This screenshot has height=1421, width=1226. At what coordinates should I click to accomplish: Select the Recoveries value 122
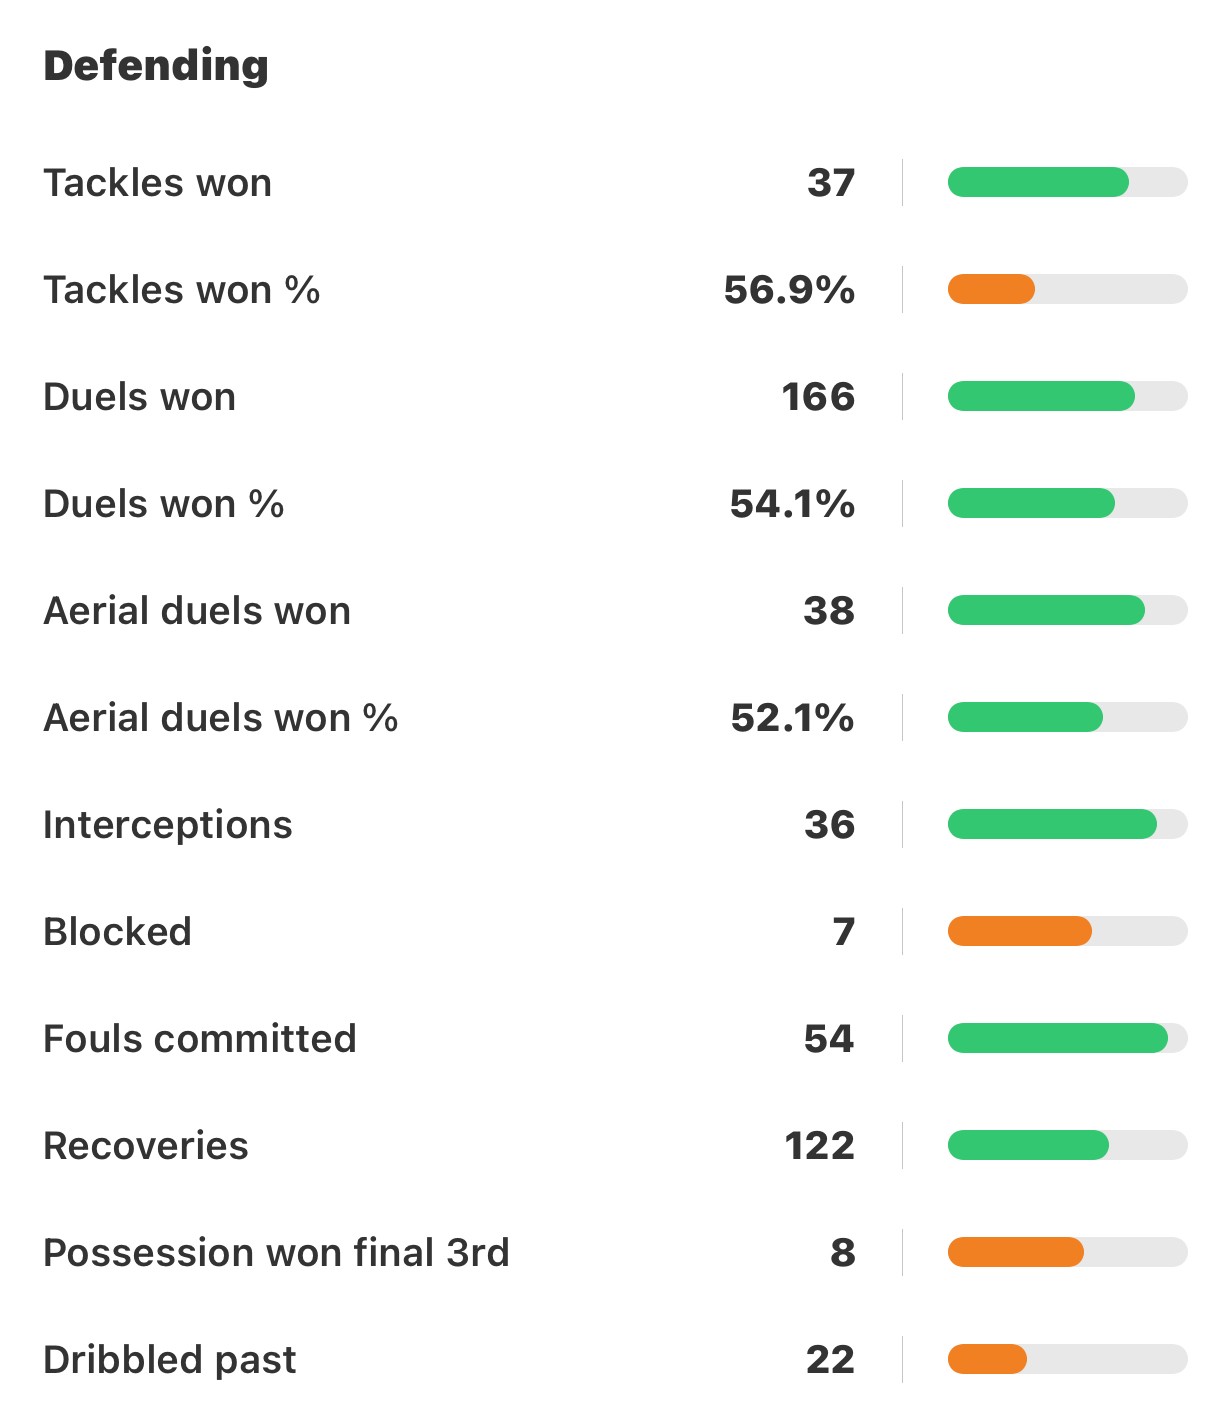click(820, 1146)
